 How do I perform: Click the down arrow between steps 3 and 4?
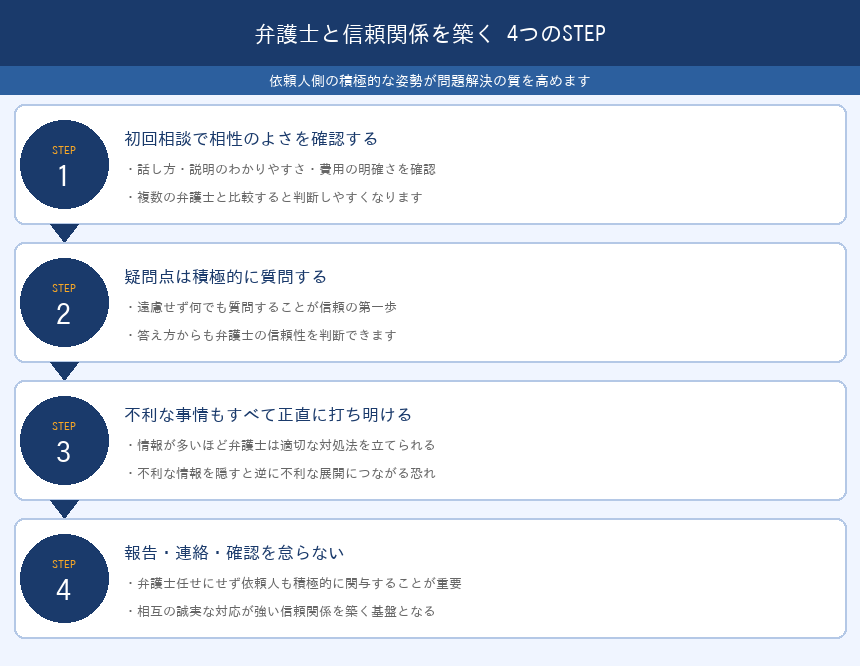(64, 508)
